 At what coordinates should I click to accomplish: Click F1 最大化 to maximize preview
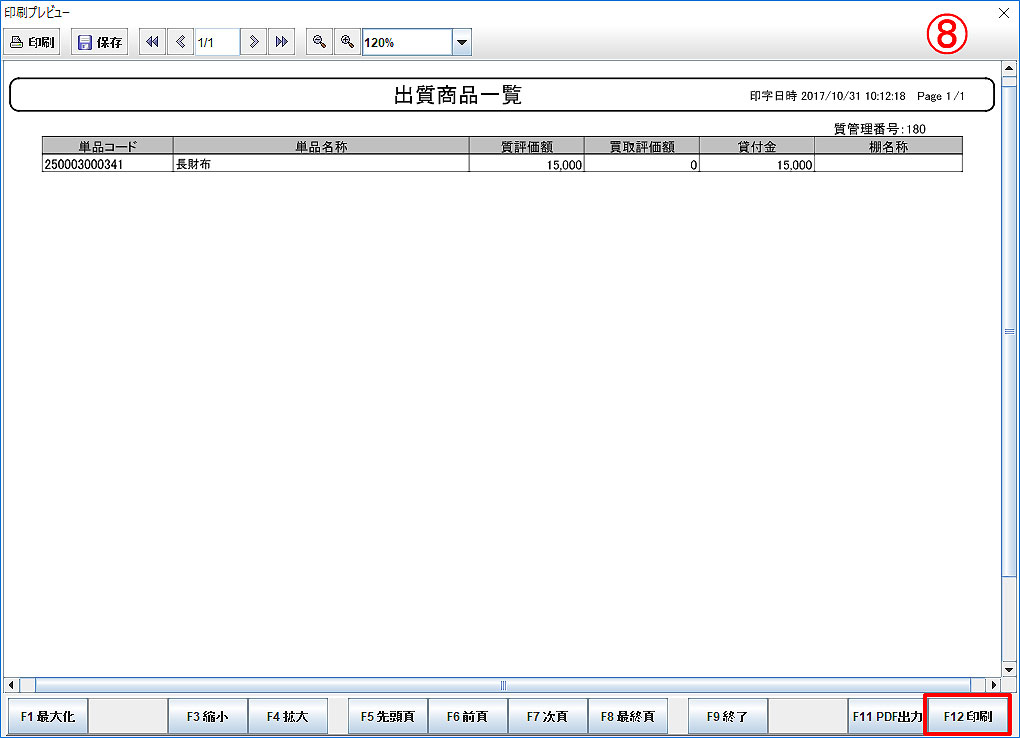[x=47, y=716]
